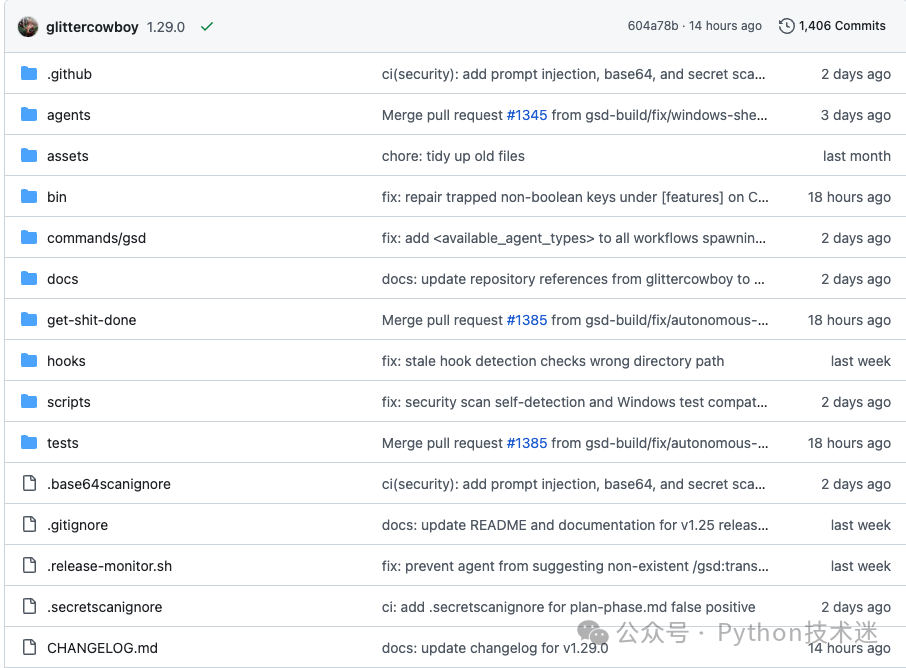
Task: Click the green commit status checkmark
Action: [207, 27]
